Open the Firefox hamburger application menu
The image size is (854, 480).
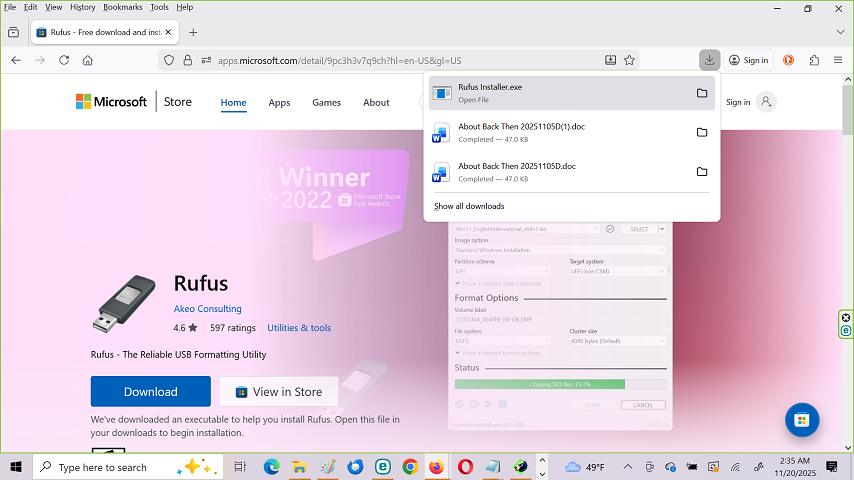tap(838, 60)
